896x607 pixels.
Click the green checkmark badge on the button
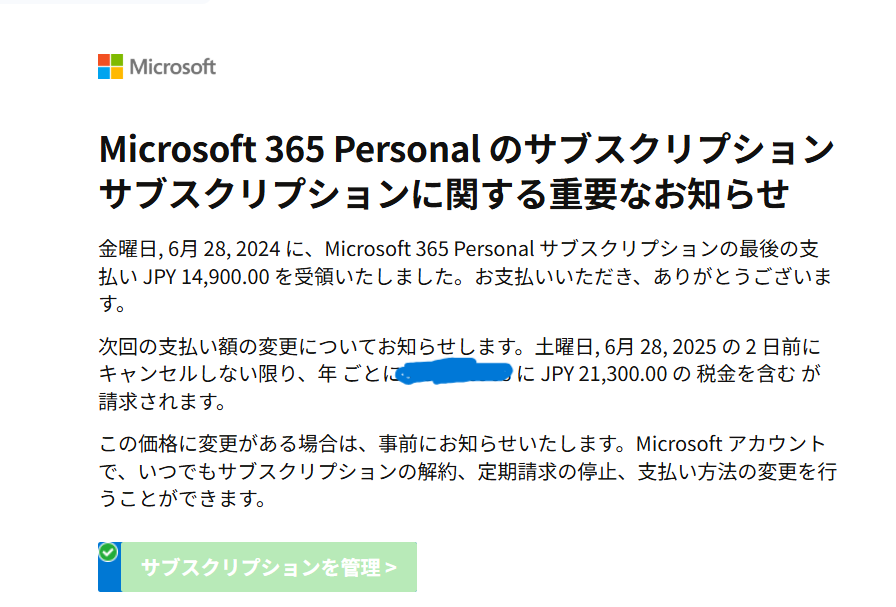pyautogui.click(x=108, y=552)
